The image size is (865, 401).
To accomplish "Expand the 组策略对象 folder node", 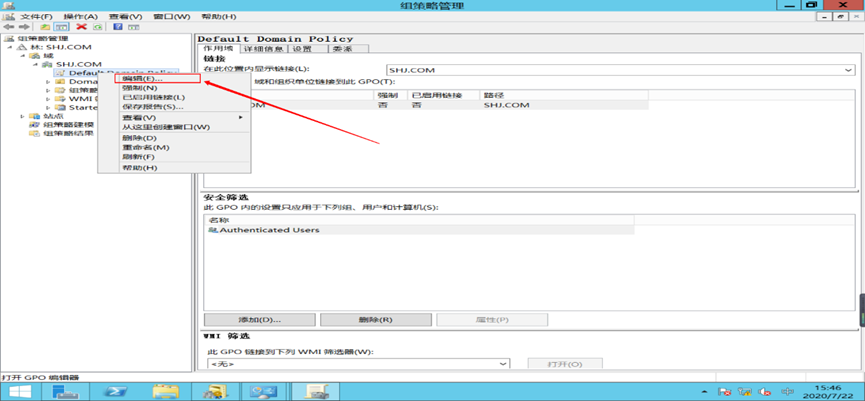I will point(48,90).
